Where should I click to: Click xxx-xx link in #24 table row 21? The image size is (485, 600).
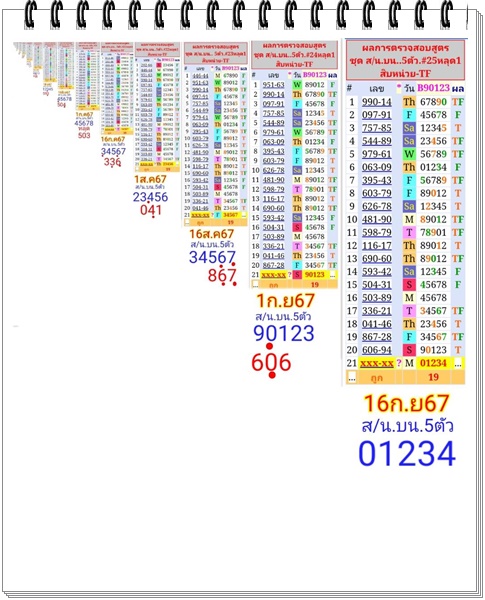(273, 275)
